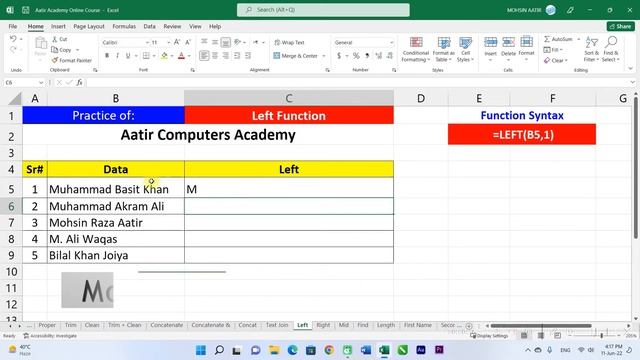The width and height of the screenshot is (640, 360).
Task: Click Accessibility: Investigate in status bar
Action: pyautogui.click(x=50, y=336)
